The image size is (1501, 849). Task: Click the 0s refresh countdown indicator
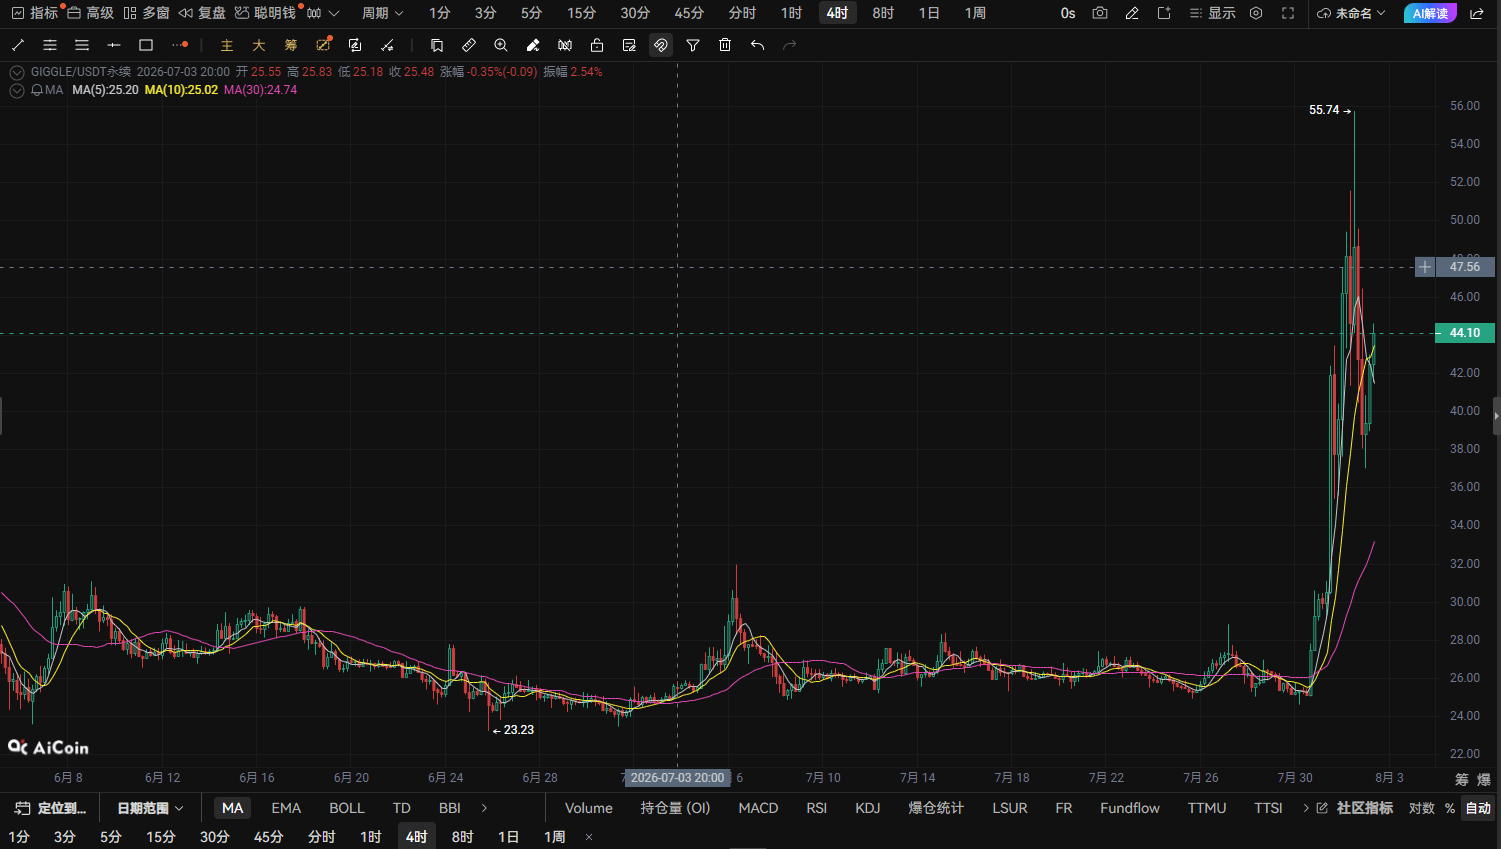[x=1068, y=13]
